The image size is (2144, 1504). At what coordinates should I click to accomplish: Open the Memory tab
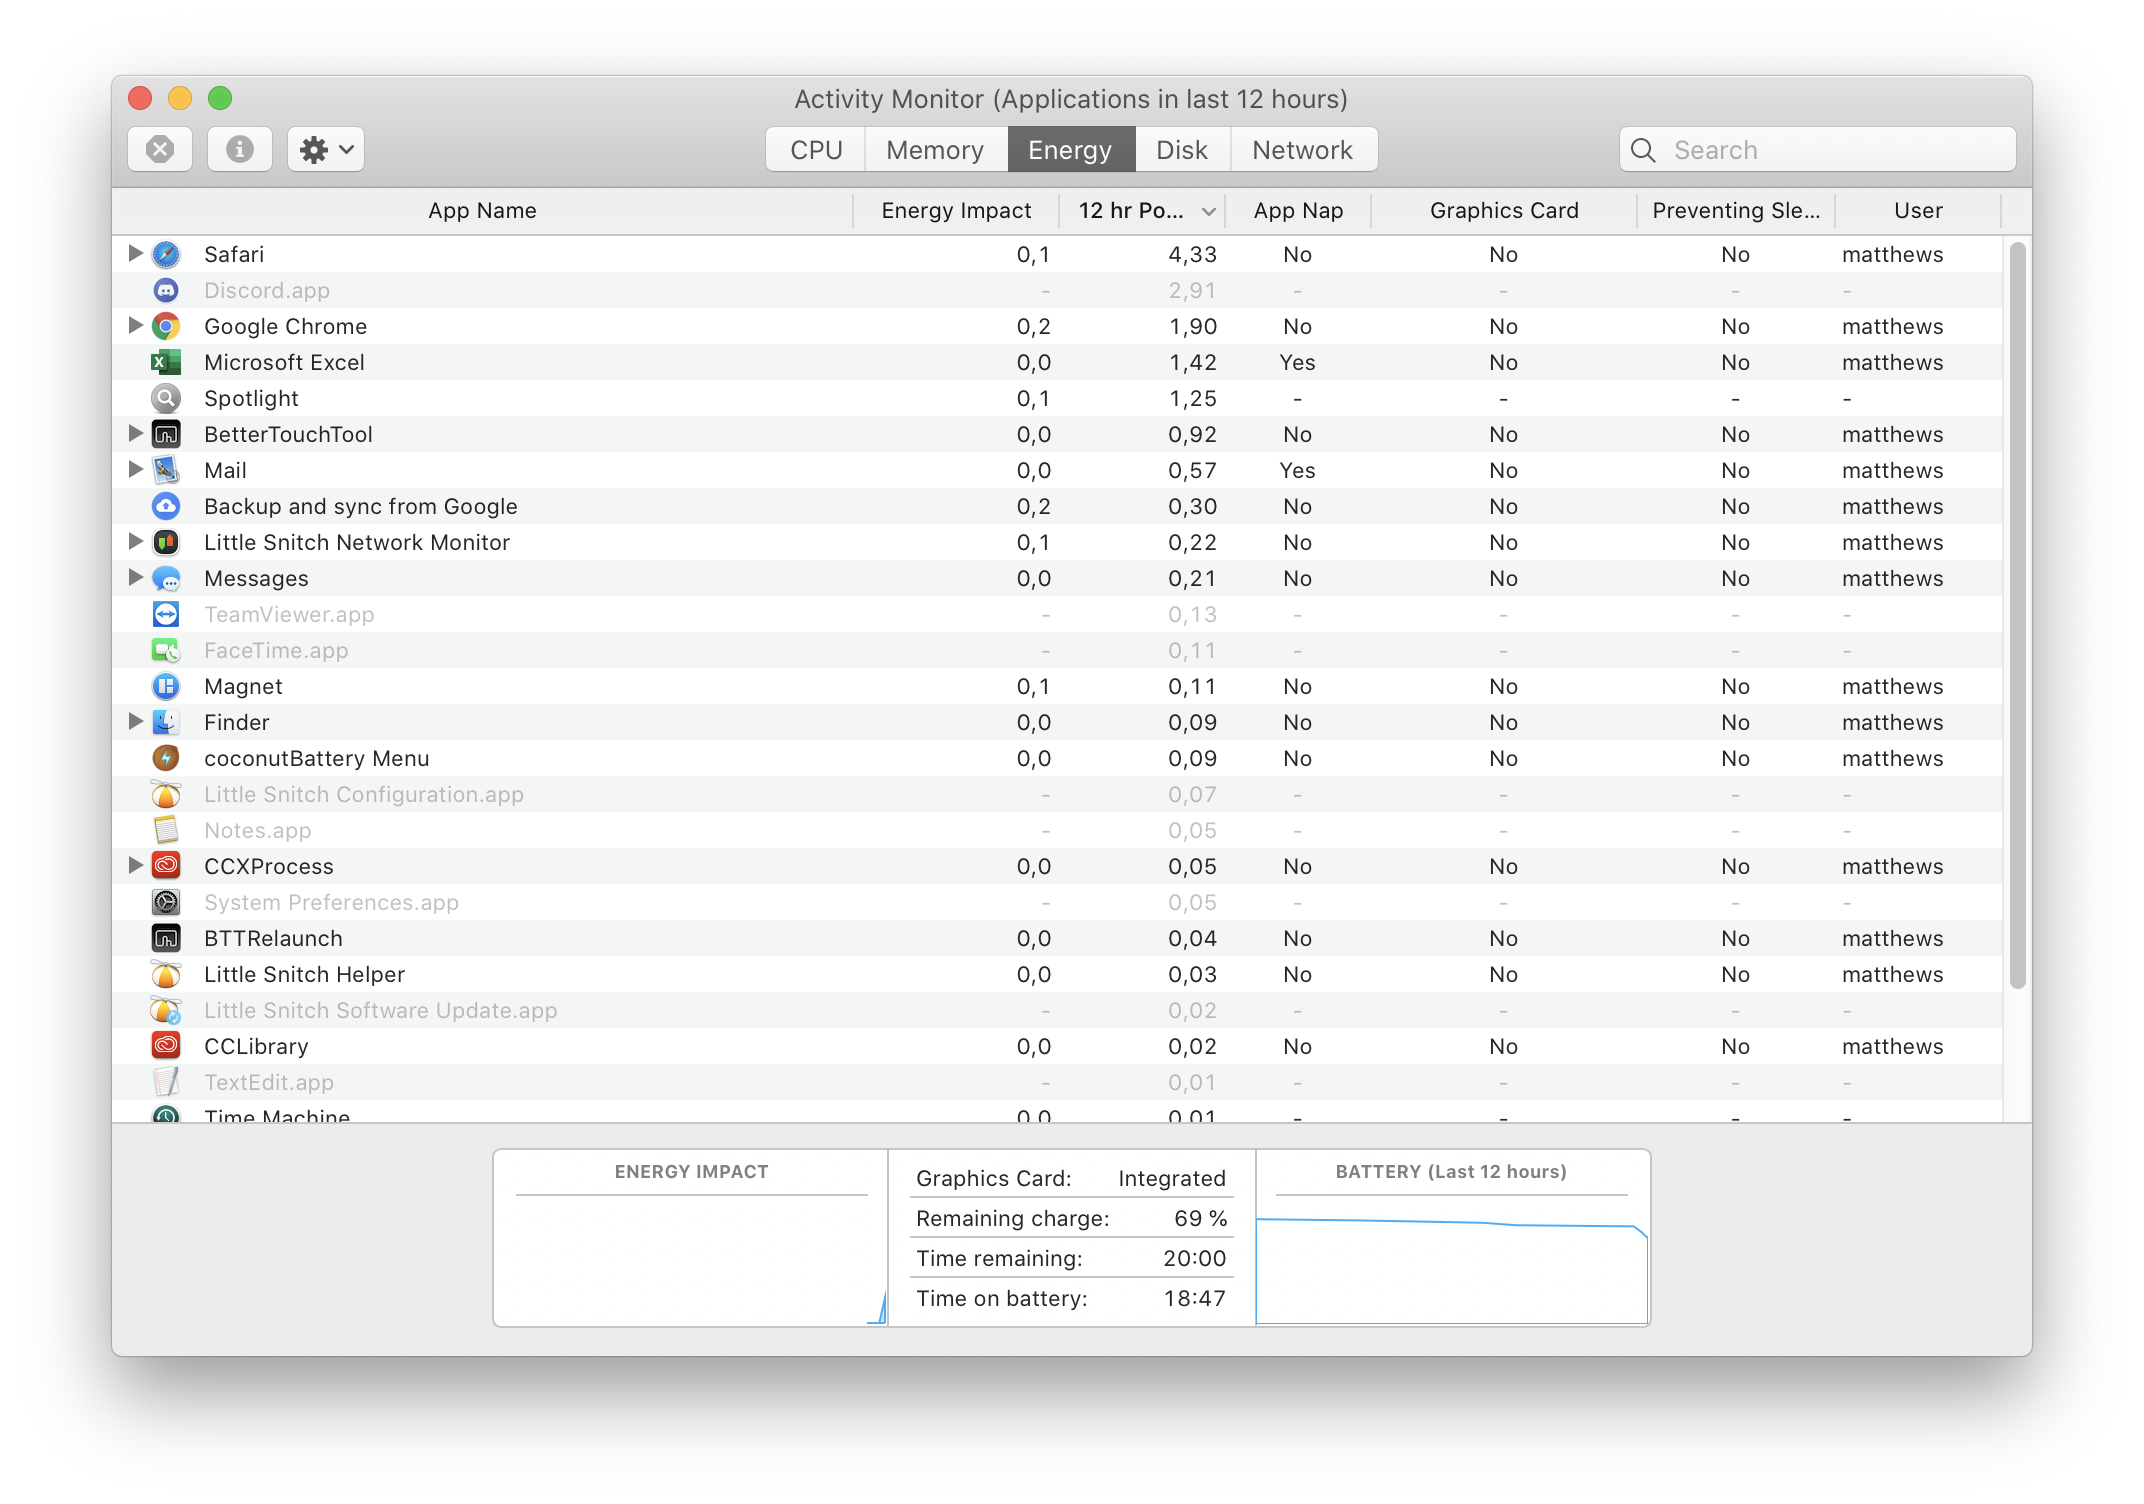coord(935,150)
